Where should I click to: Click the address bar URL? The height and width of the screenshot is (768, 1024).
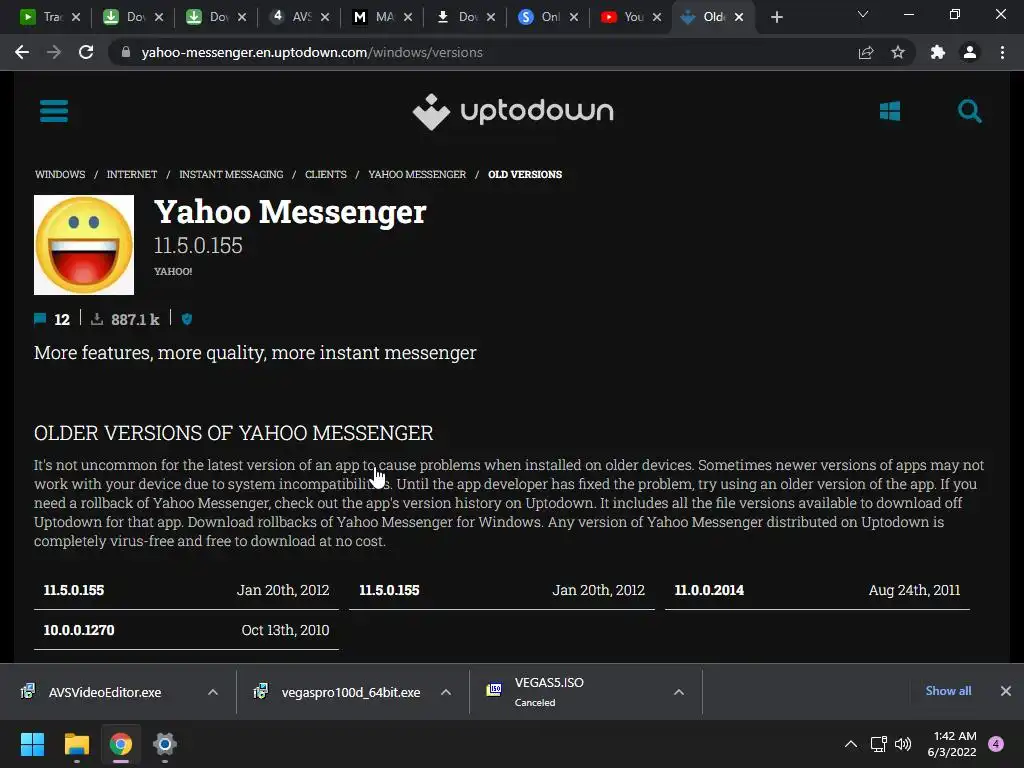click(x=312, y=52)
